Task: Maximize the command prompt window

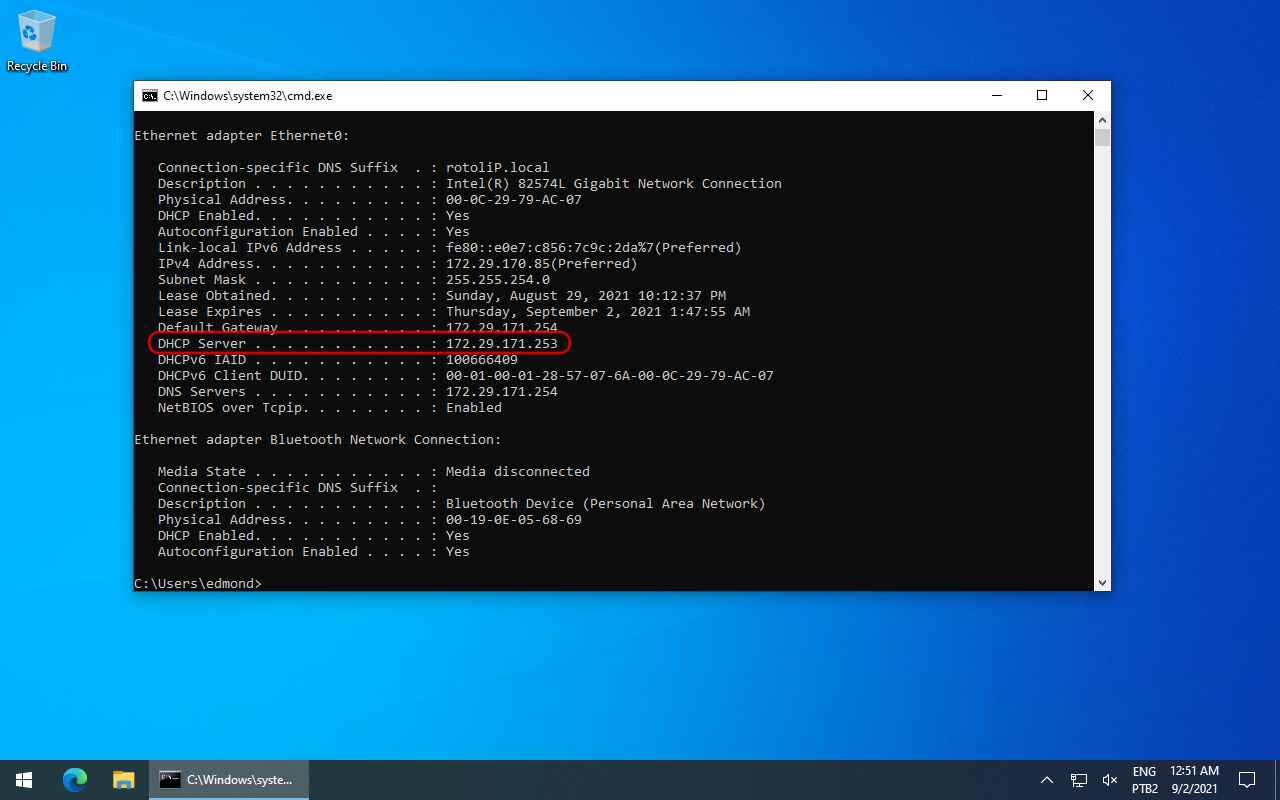Action: tap(1041, 95)
